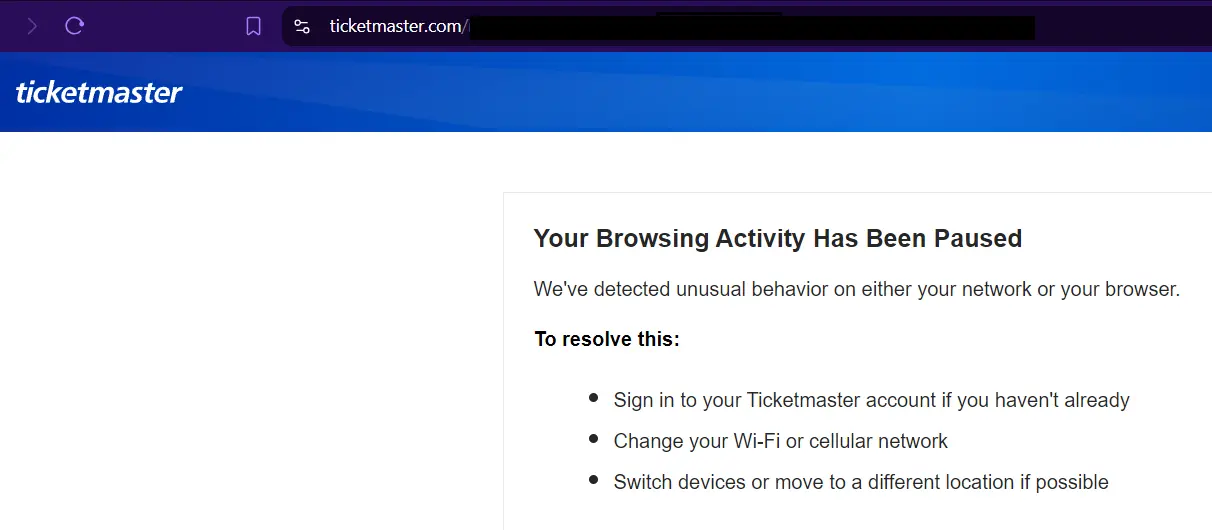The height and width of the screenshot is (530, 1212).
Task: Click the "Sign in to your Ticketmaster account" line
Action: (x=871, y=400)
